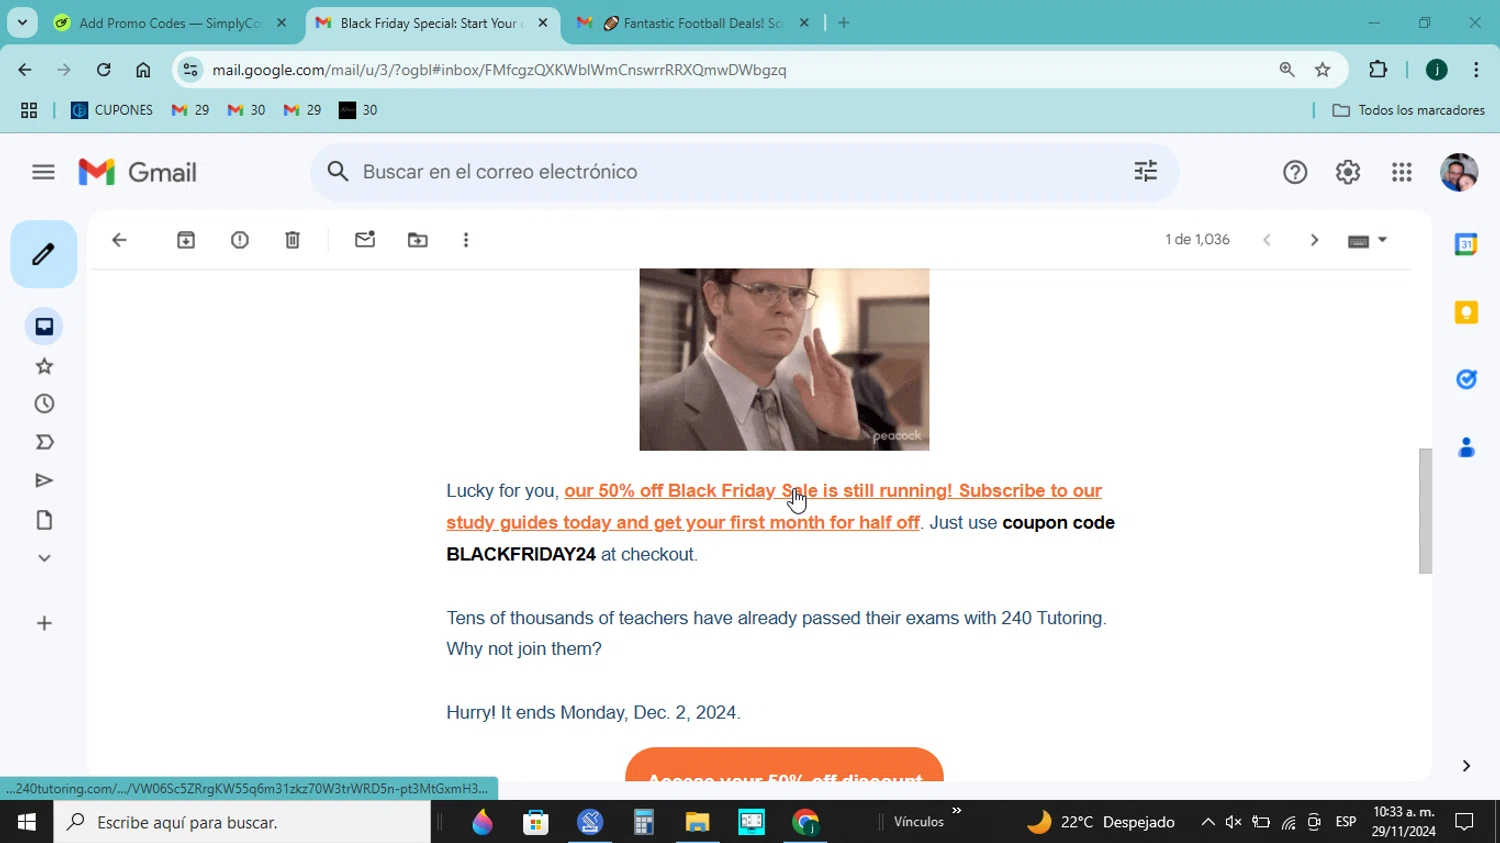Bookmark this page with star
Image resolution: width=1500 pixels, height=843 pixels.
click(x=1323, y=70)
